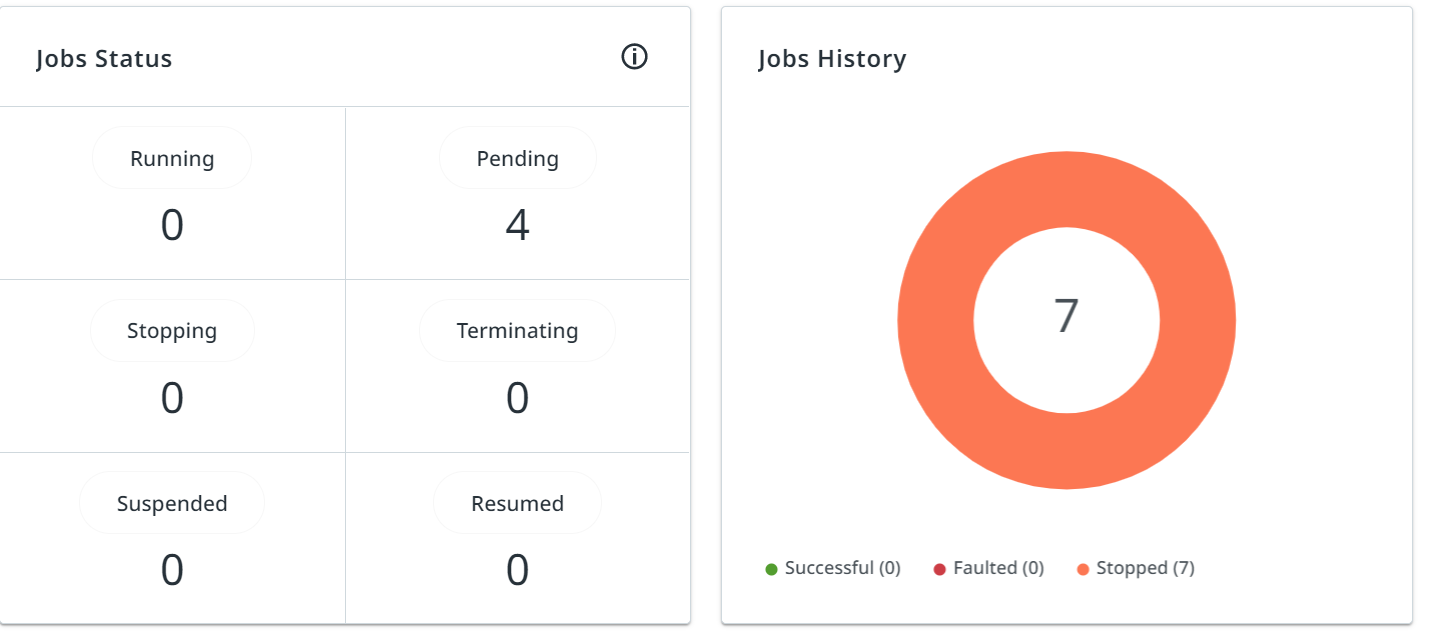Screen dimensions: 1431x631
Task: Click the Stopping status label
Action: pyautogui.click(x=172, y=331)
